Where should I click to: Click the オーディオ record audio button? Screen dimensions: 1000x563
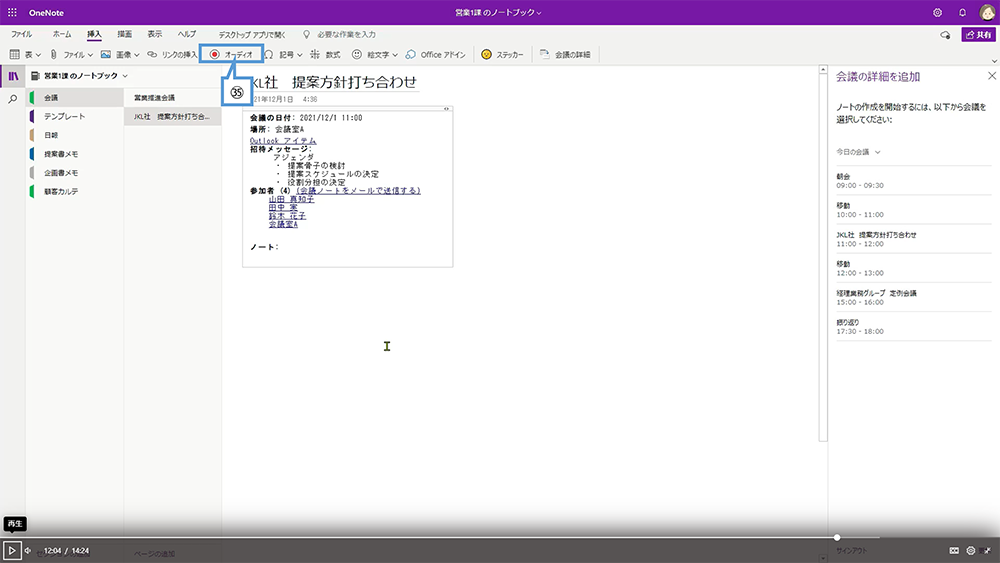click(231, 54)
